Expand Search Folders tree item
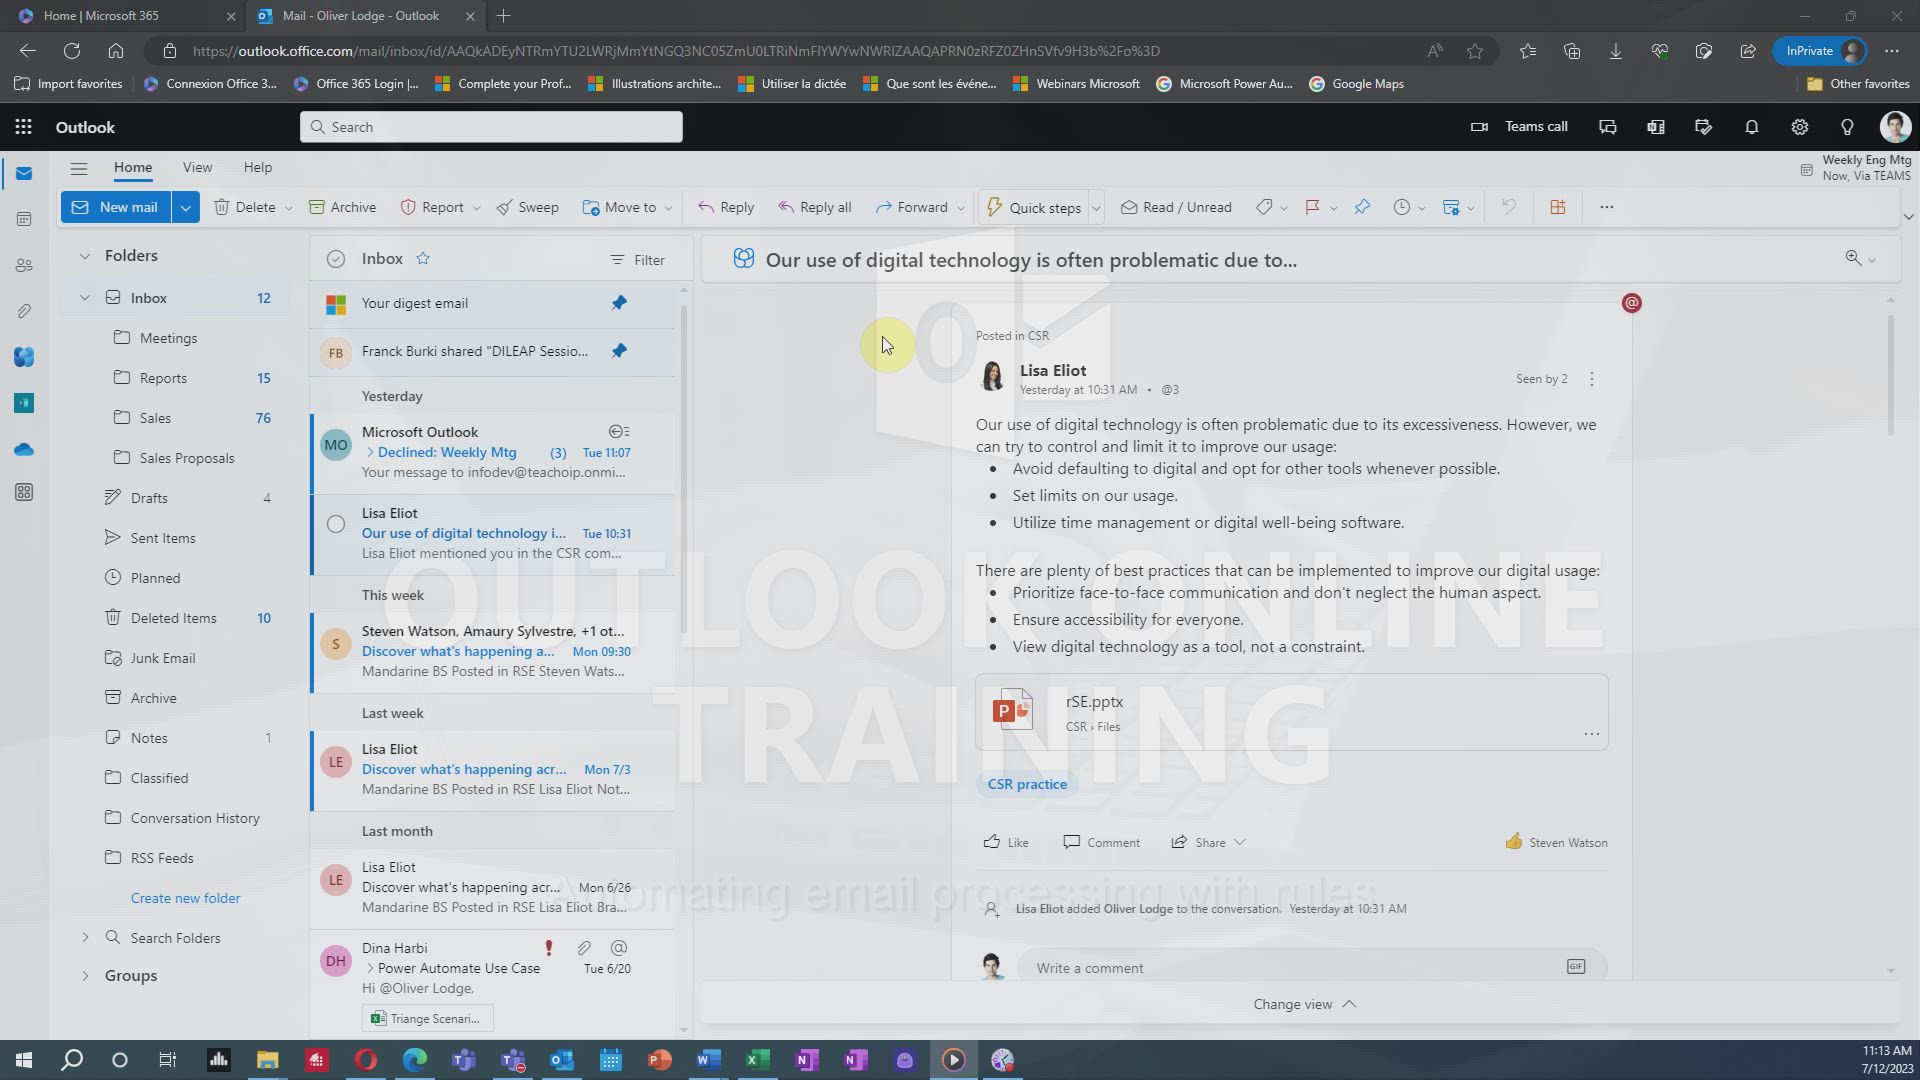1920x1080 pixels. 85,938
